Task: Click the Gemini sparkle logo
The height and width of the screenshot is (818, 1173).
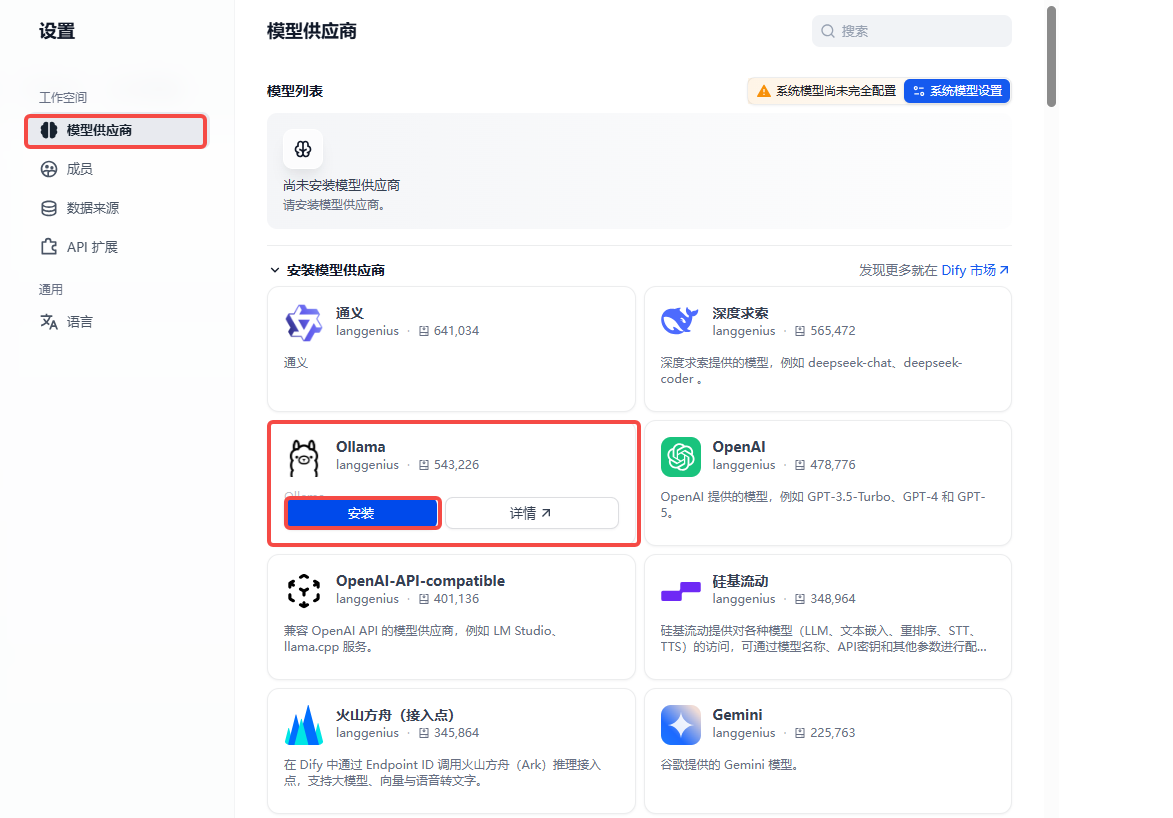Action: click(681, 725)
